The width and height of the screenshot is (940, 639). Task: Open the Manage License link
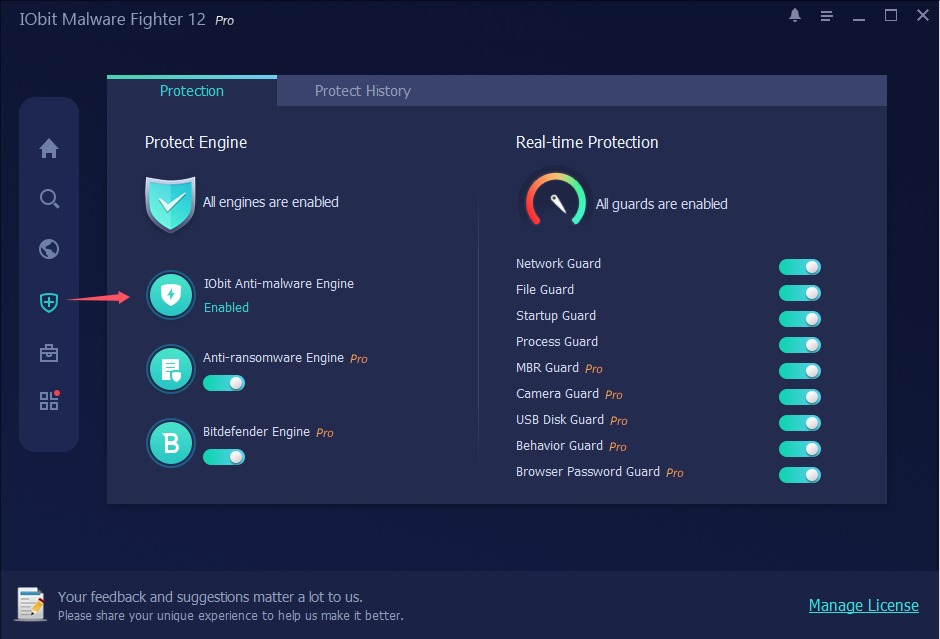[863, 605]
